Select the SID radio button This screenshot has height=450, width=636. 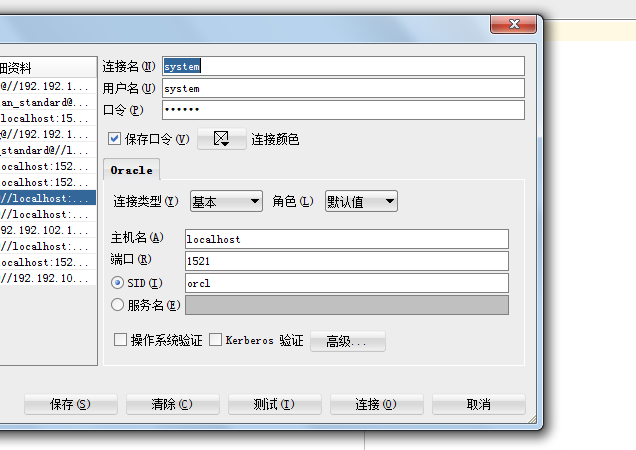pos(117,283)
